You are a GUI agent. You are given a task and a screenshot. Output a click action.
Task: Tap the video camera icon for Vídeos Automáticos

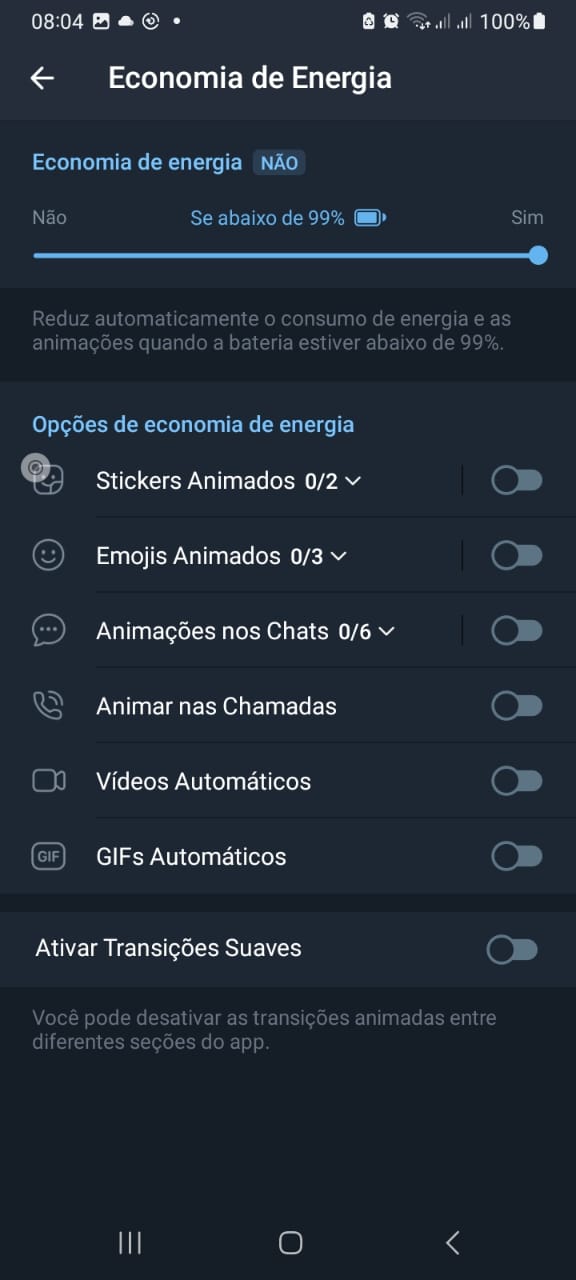click(x=48, y=781)
